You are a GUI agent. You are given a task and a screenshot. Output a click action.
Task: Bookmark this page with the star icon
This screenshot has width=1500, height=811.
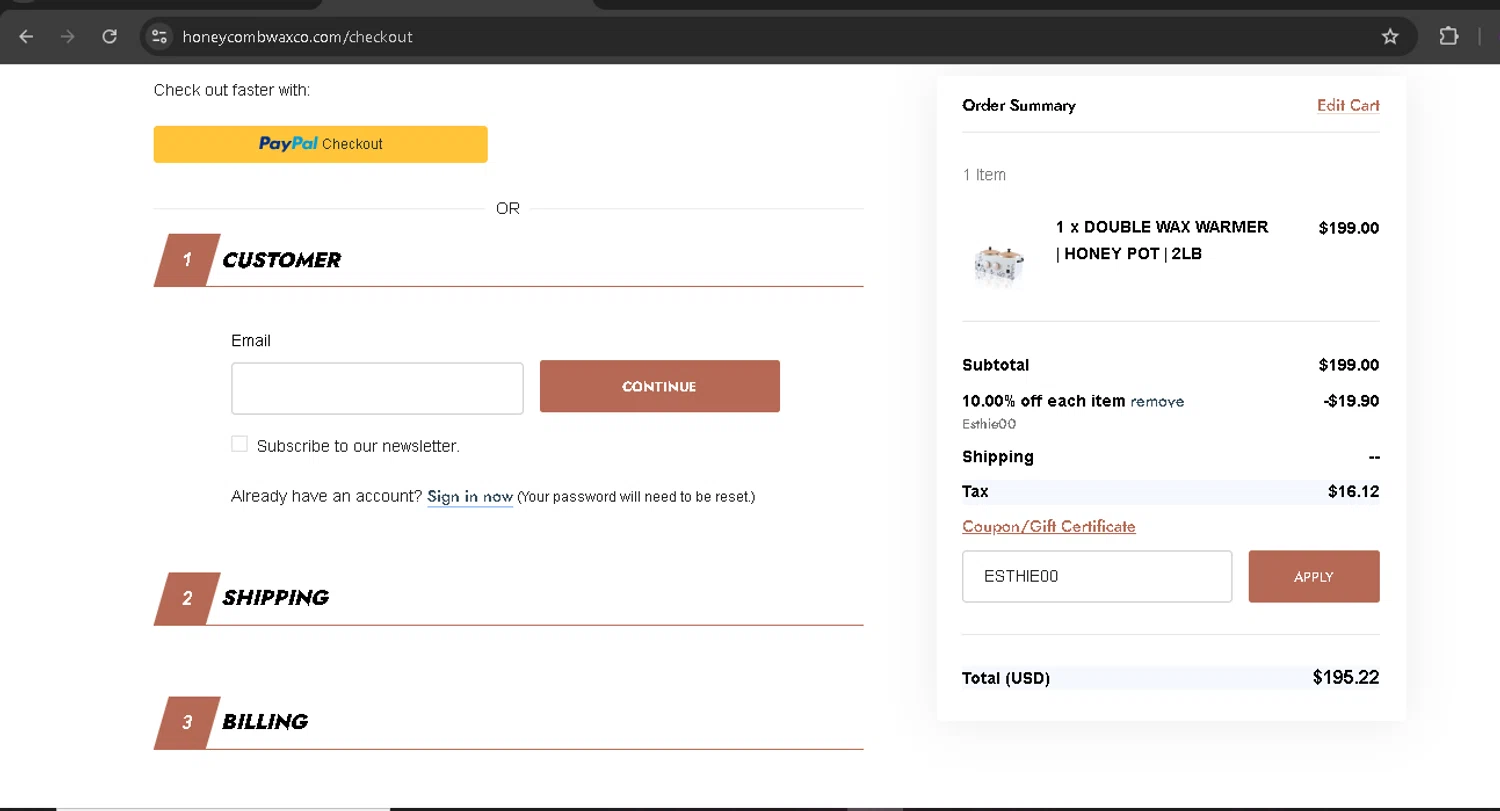(1390, 37)
